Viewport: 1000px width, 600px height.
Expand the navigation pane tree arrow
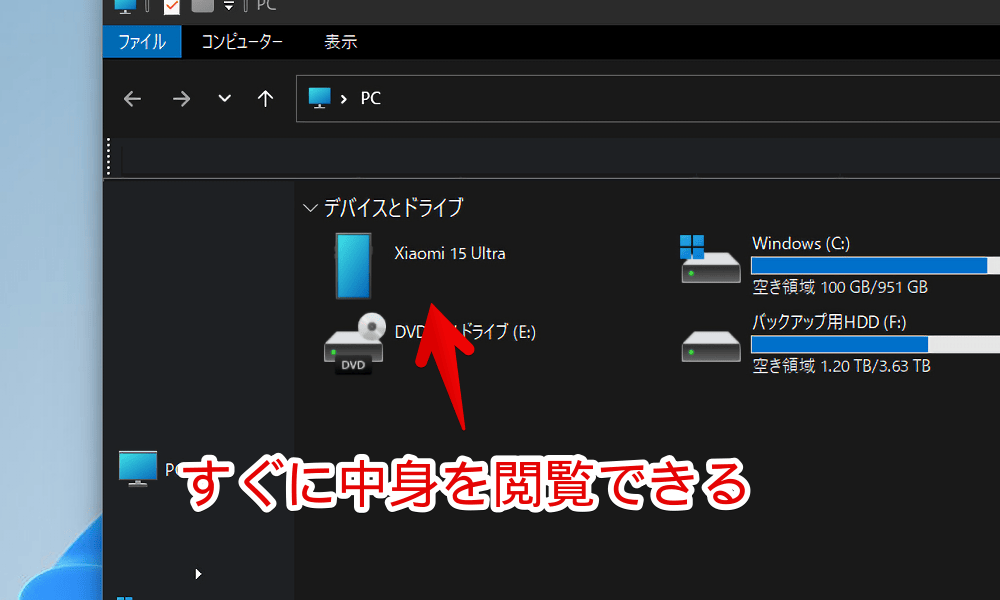click(198, 574)
